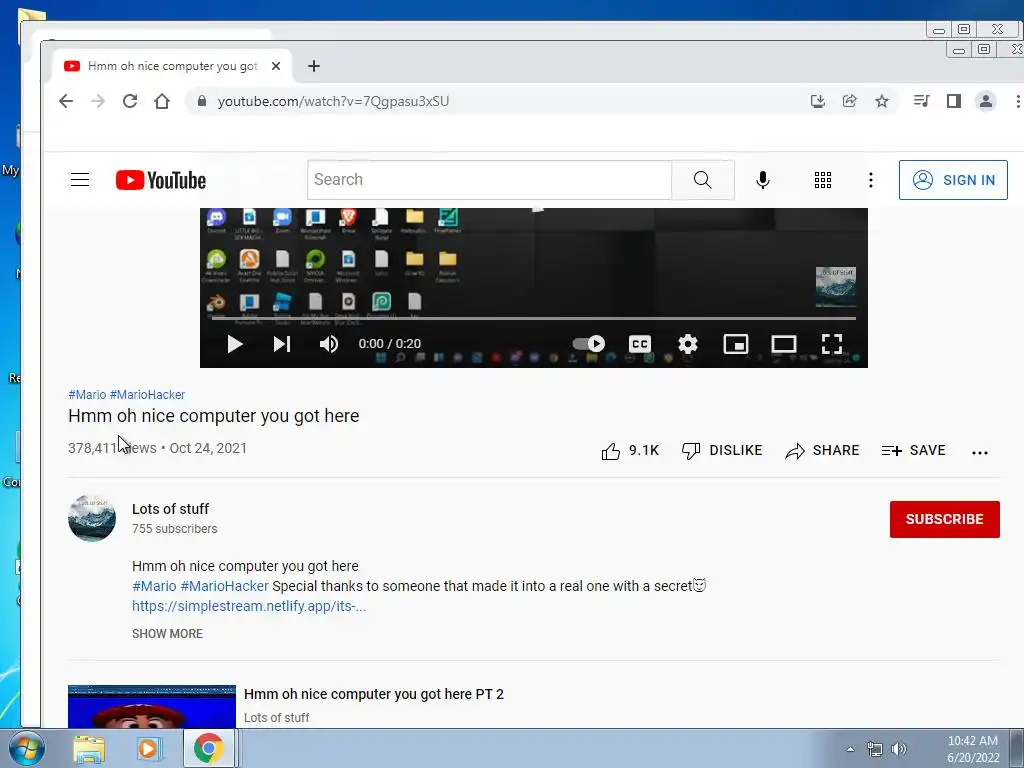Close the YouTube tab
The image size is (1024, 768).
[276, 66]
